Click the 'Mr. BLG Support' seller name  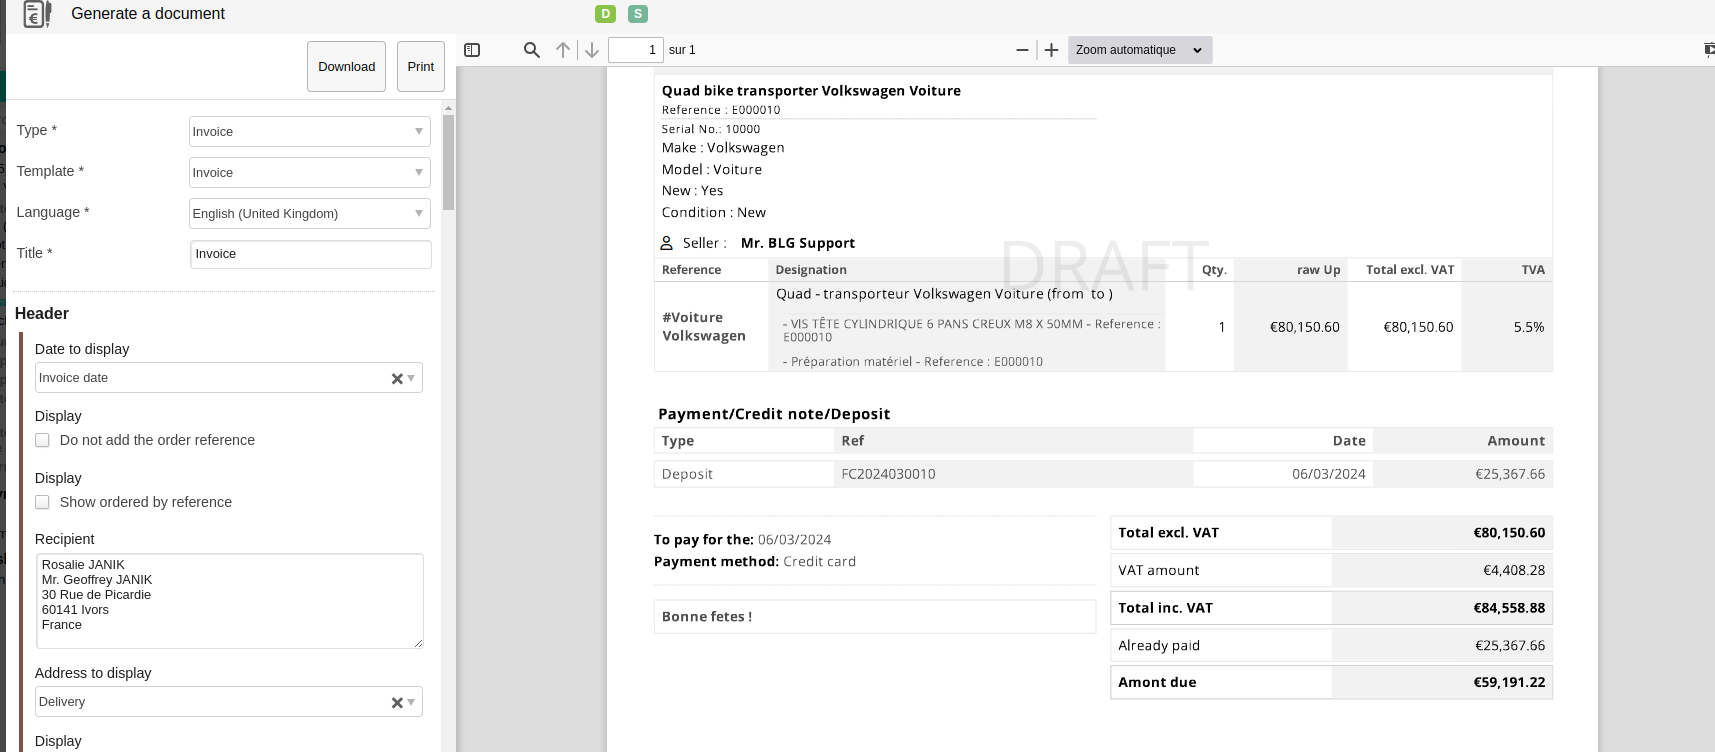pyautogui.click(x=798, y=243)
